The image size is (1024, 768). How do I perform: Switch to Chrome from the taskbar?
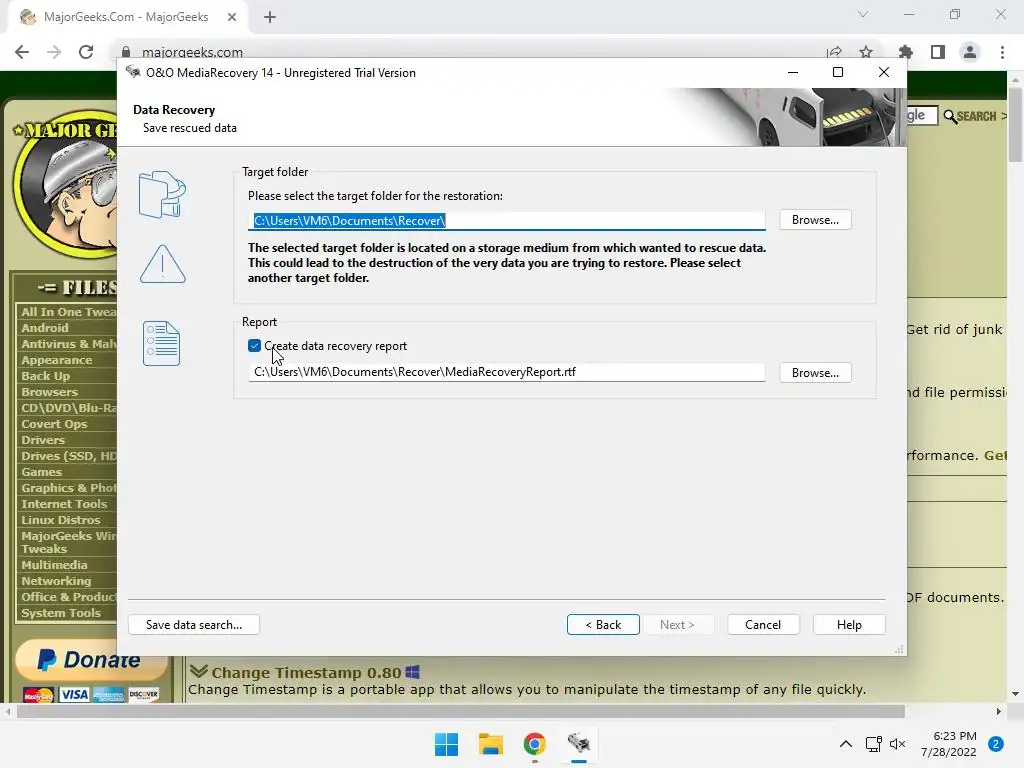click(x=534, y=744)
